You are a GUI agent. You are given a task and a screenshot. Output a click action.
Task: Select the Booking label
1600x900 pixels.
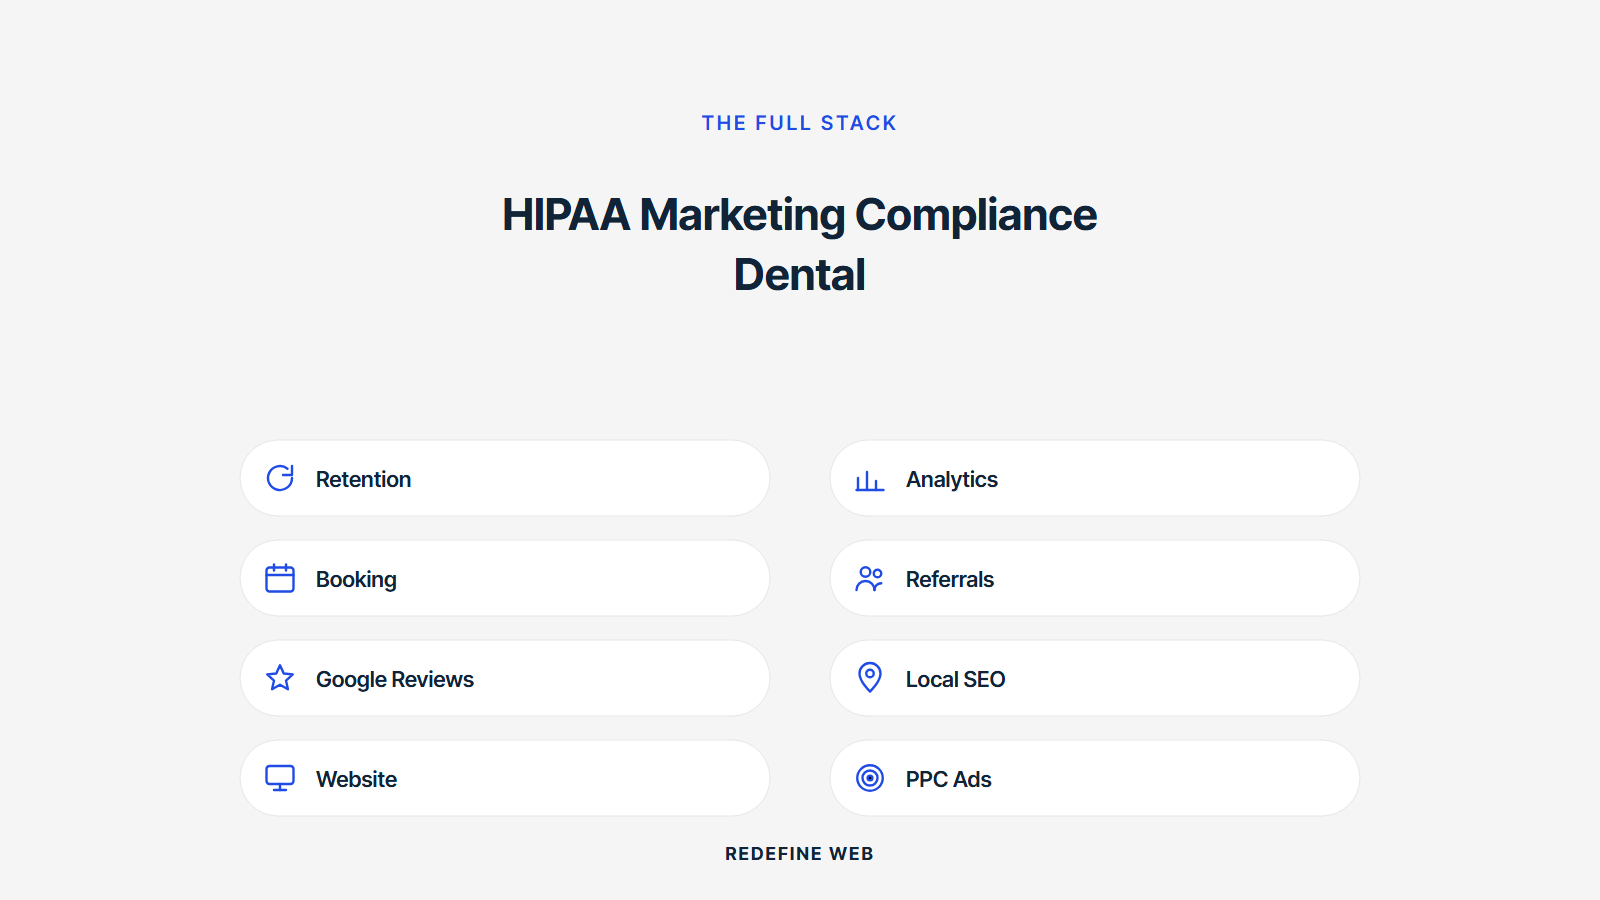[x=356, y=580]
